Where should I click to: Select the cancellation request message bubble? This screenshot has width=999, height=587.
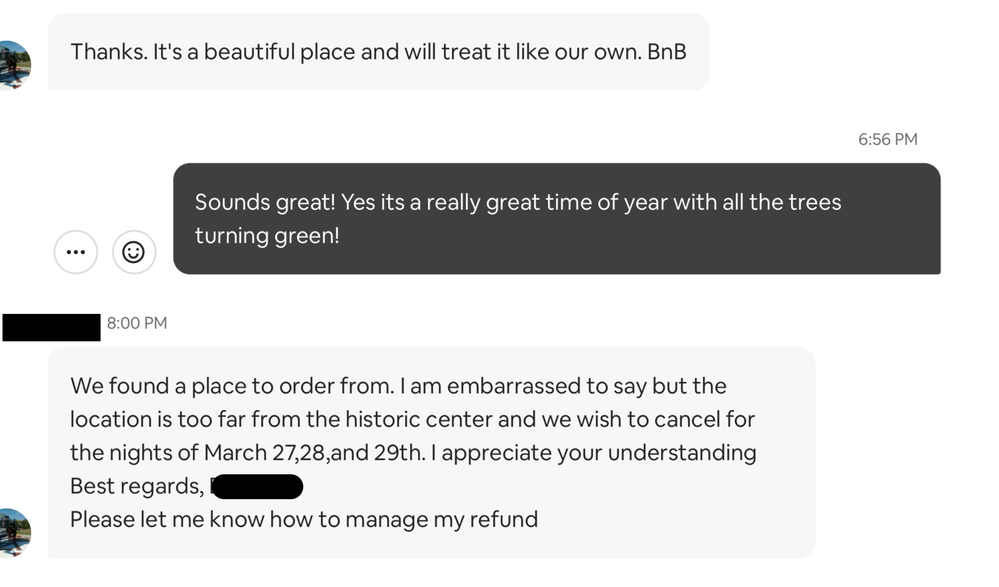431,452
